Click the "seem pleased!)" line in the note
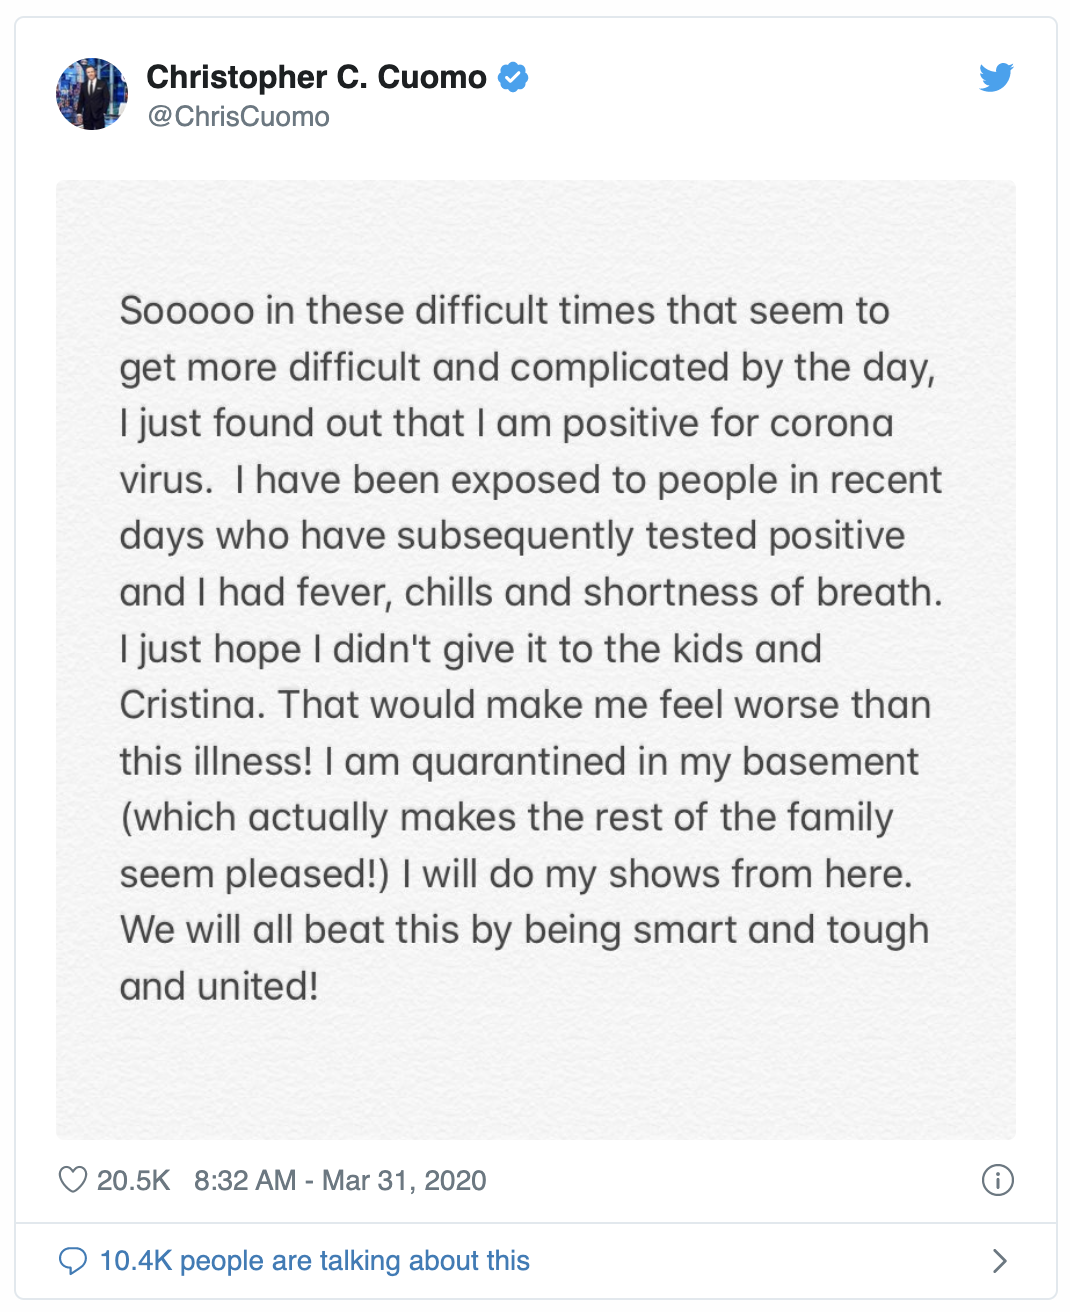This screenshot has width=1070, height=1312. [254, 874]
